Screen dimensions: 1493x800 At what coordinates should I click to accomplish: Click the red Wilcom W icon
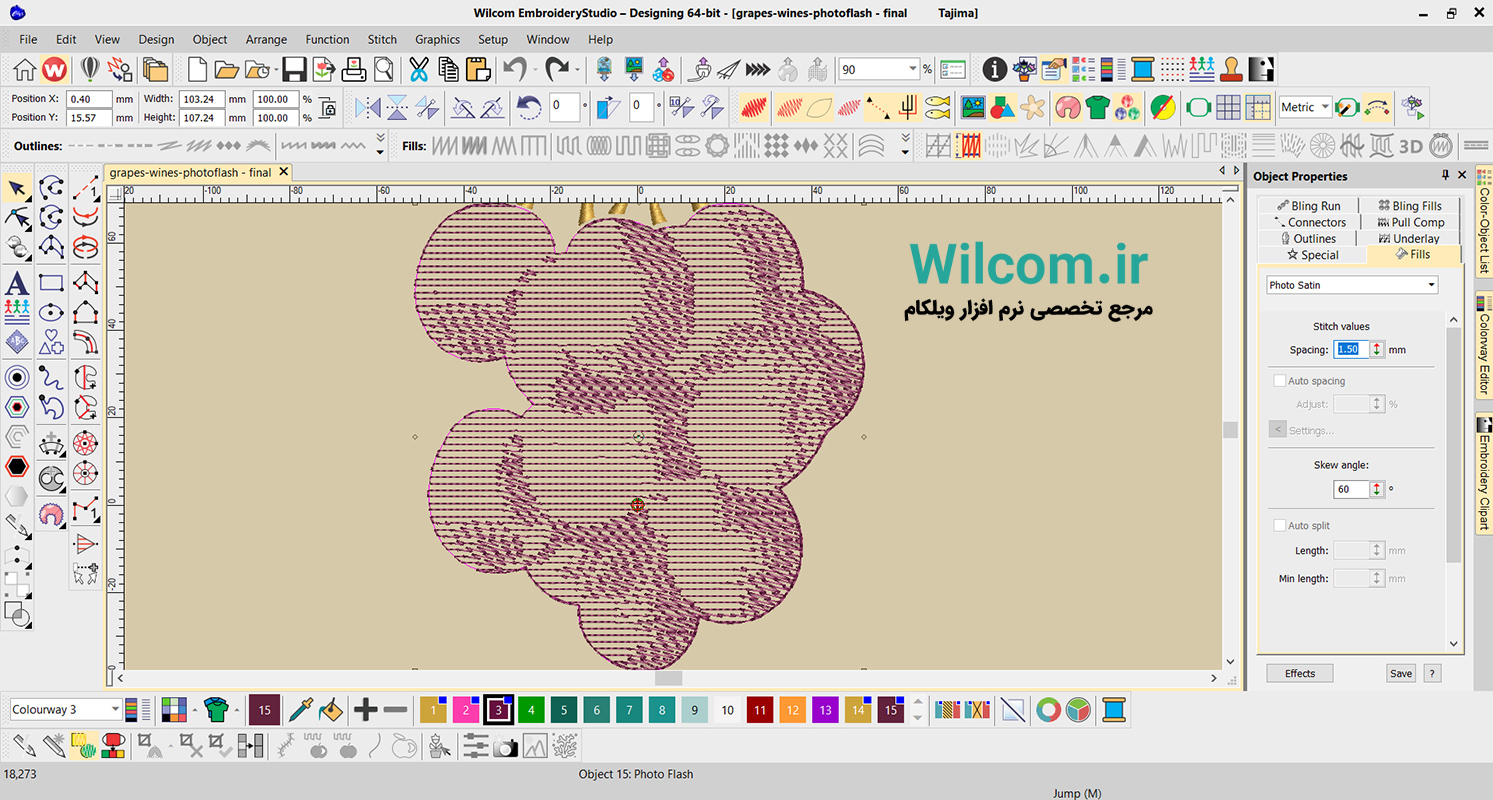click(x=55, y=69)
